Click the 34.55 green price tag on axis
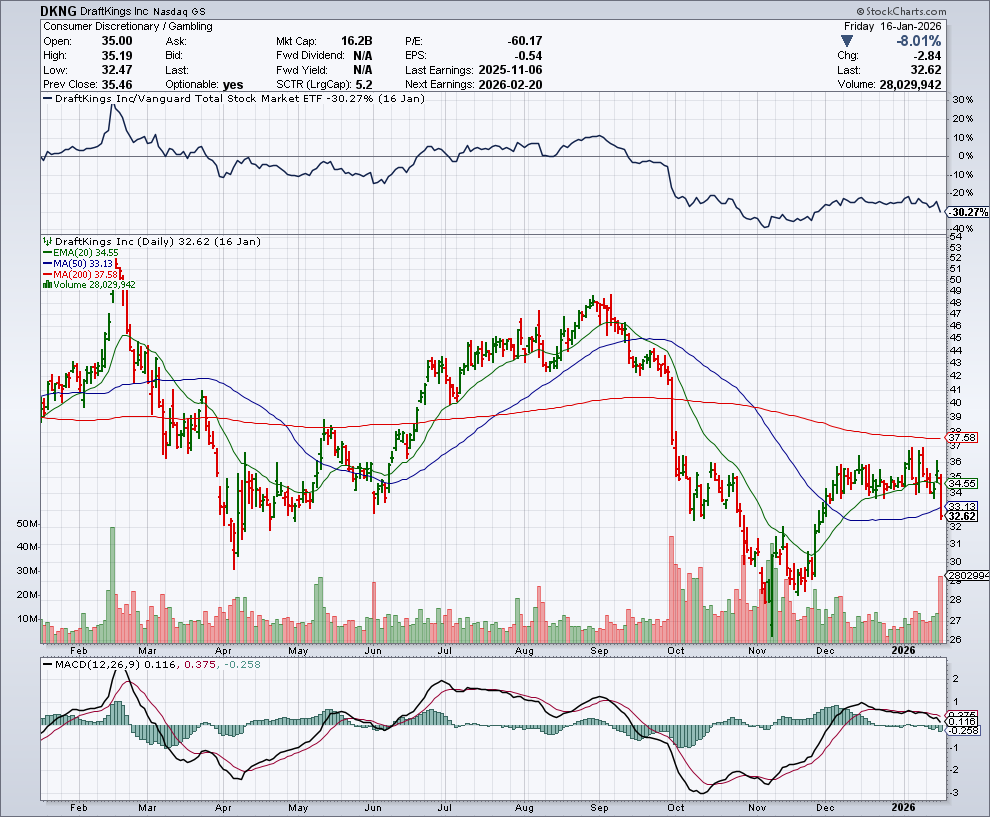Screen dimensions: 990x817 pyautogui.click(x=962, y=484)
